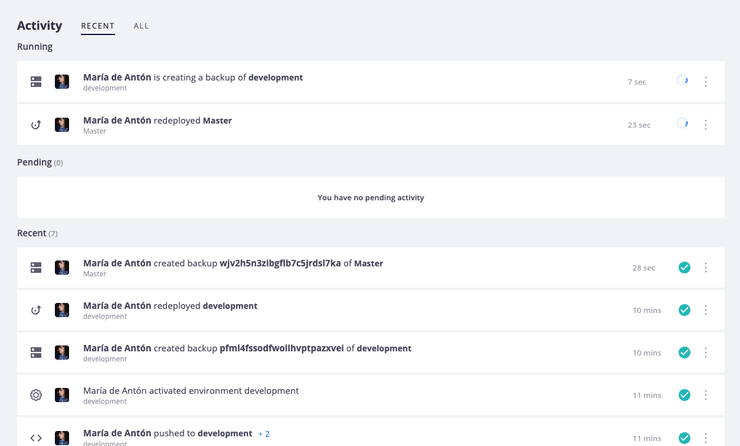
Task: Click user avatar on activated environment row
Action: (x=62, y=395)
